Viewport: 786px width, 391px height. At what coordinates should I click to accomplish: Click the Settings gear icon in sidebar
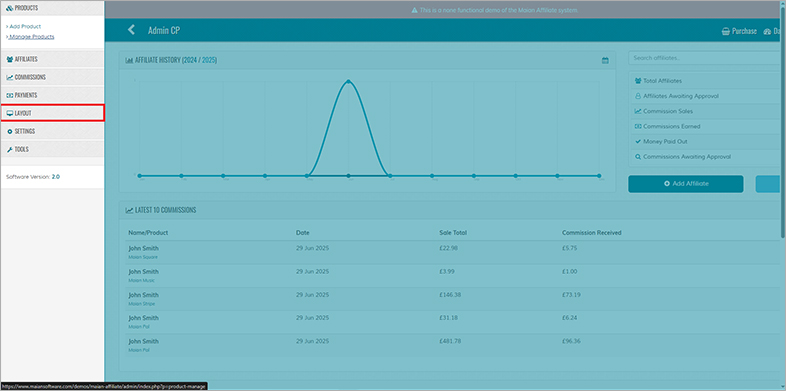click(10, 131)
